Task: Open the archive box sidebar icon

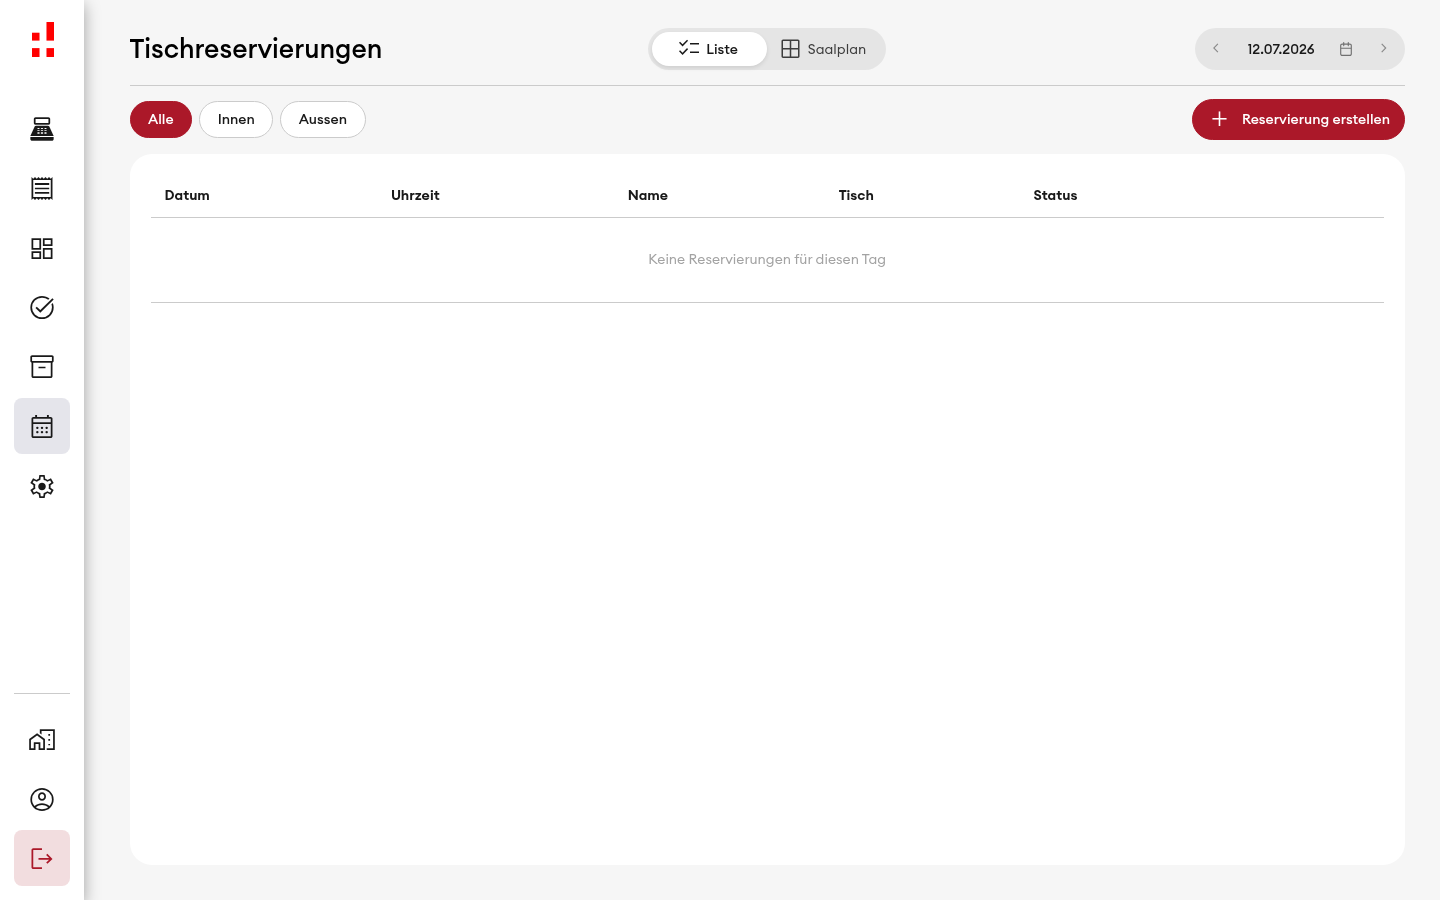Action: (42, 366)
